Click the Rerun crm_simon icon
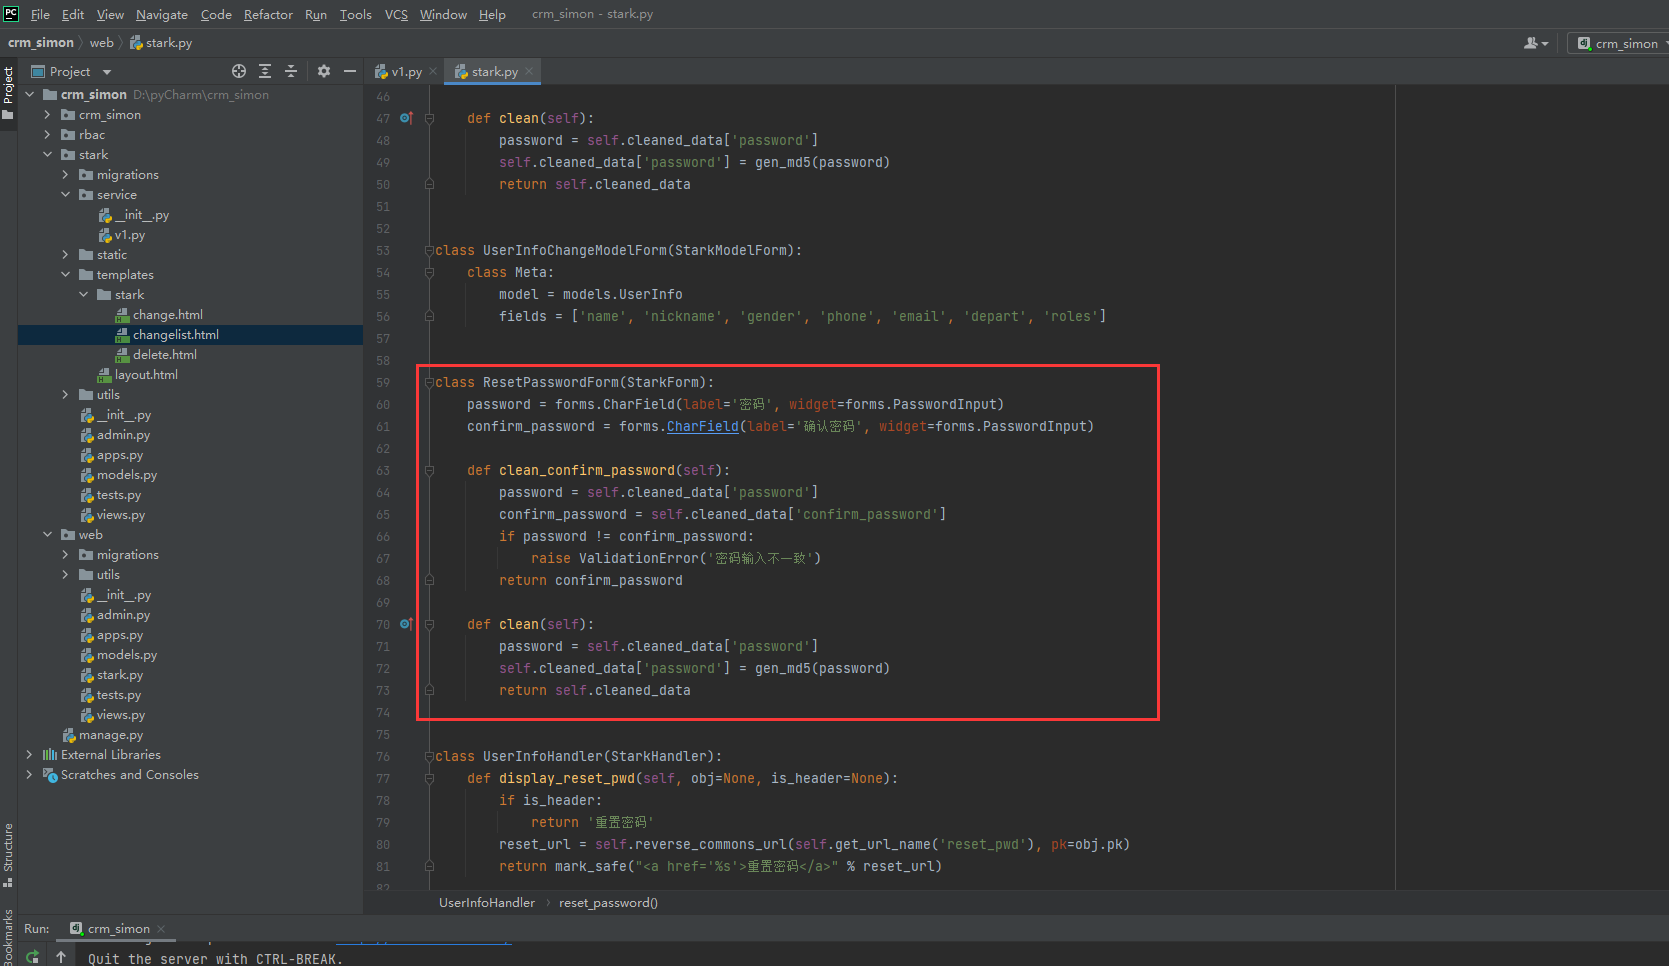This screenshot has width=1669, height=966. [33, 957]
